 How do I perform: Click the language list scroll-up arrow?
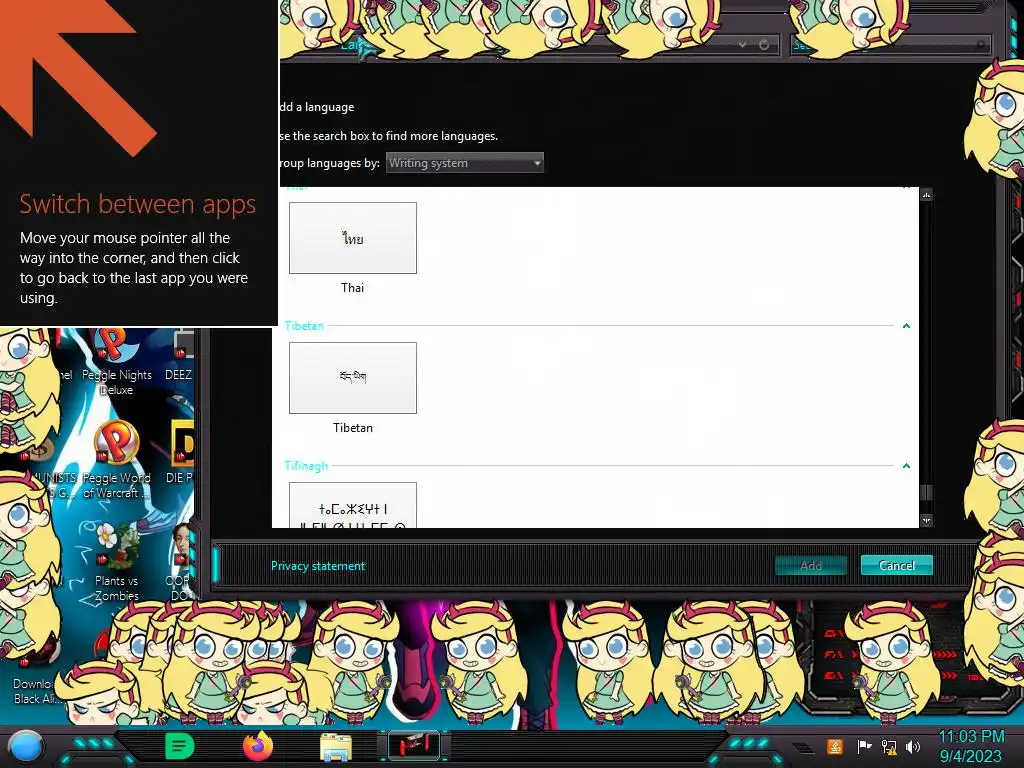[926, 195]
